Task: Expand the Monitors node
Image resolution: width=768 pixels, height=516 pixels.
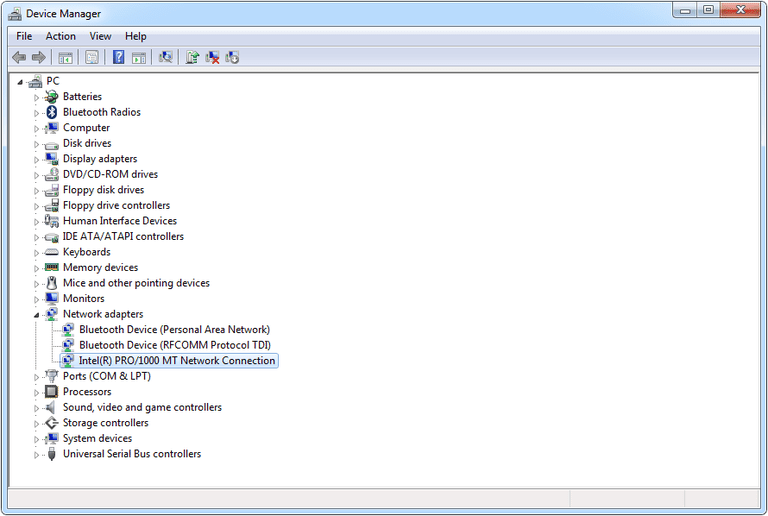Action: 36,300
